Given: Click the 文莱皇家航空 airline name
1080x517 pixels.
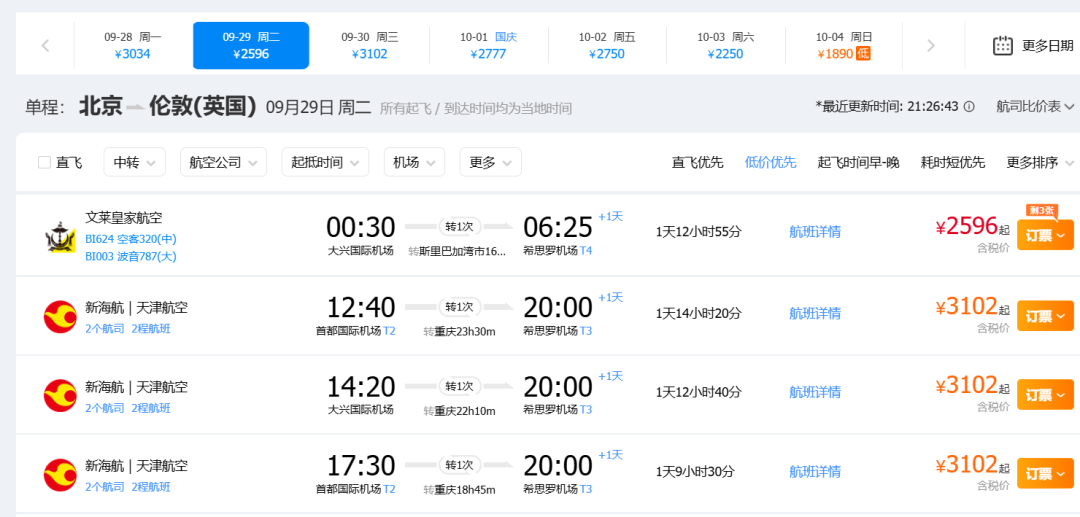Looking at the screenshot, I should pyautogui.click(x=124, y=218).
